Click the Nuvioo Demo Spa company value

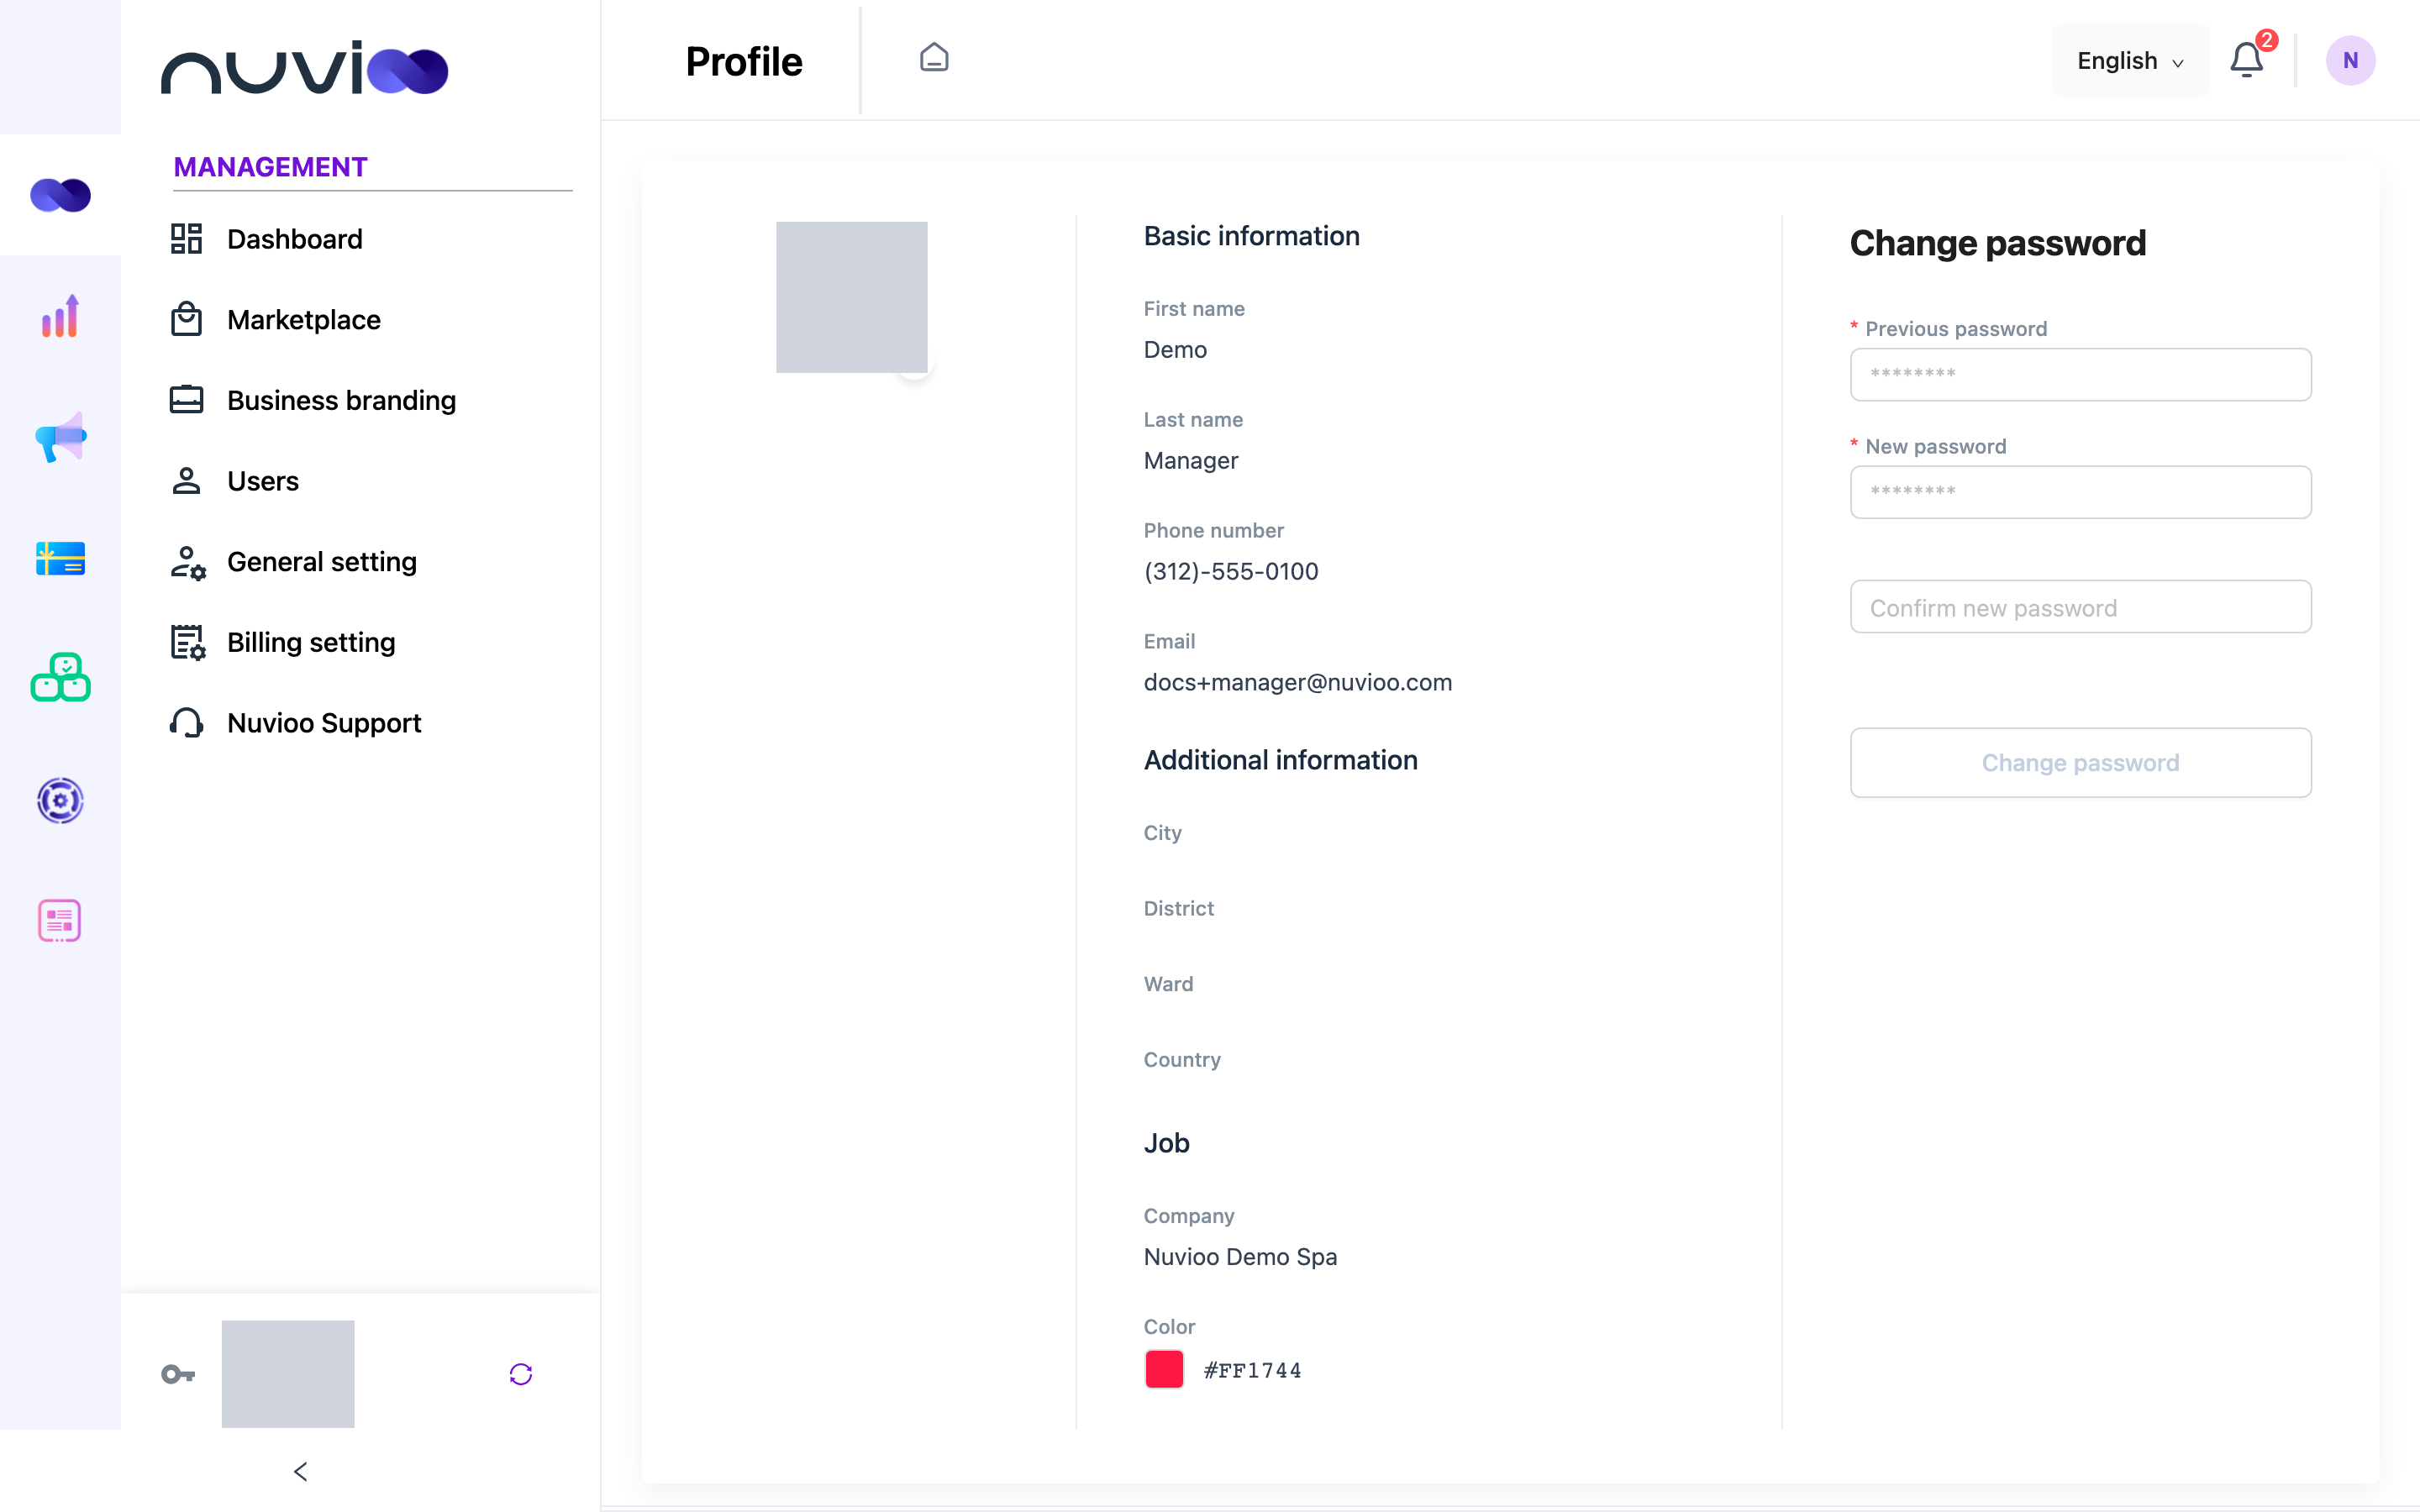click(1240, 1257)
